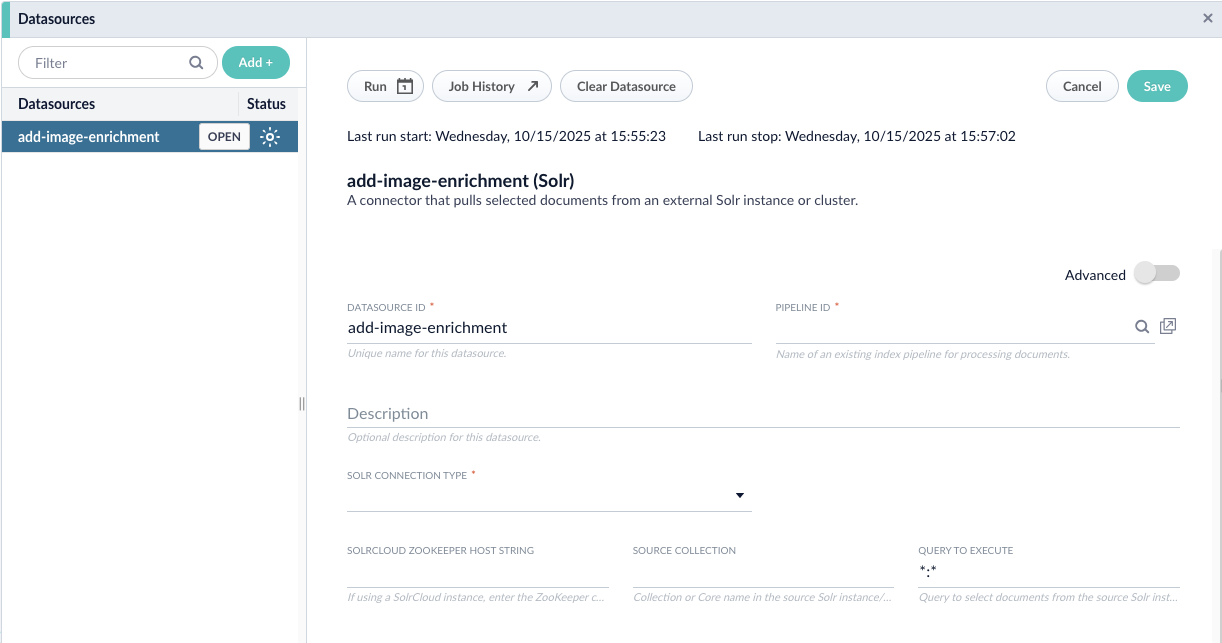Click the Query to Execute field

point(1048,570)
